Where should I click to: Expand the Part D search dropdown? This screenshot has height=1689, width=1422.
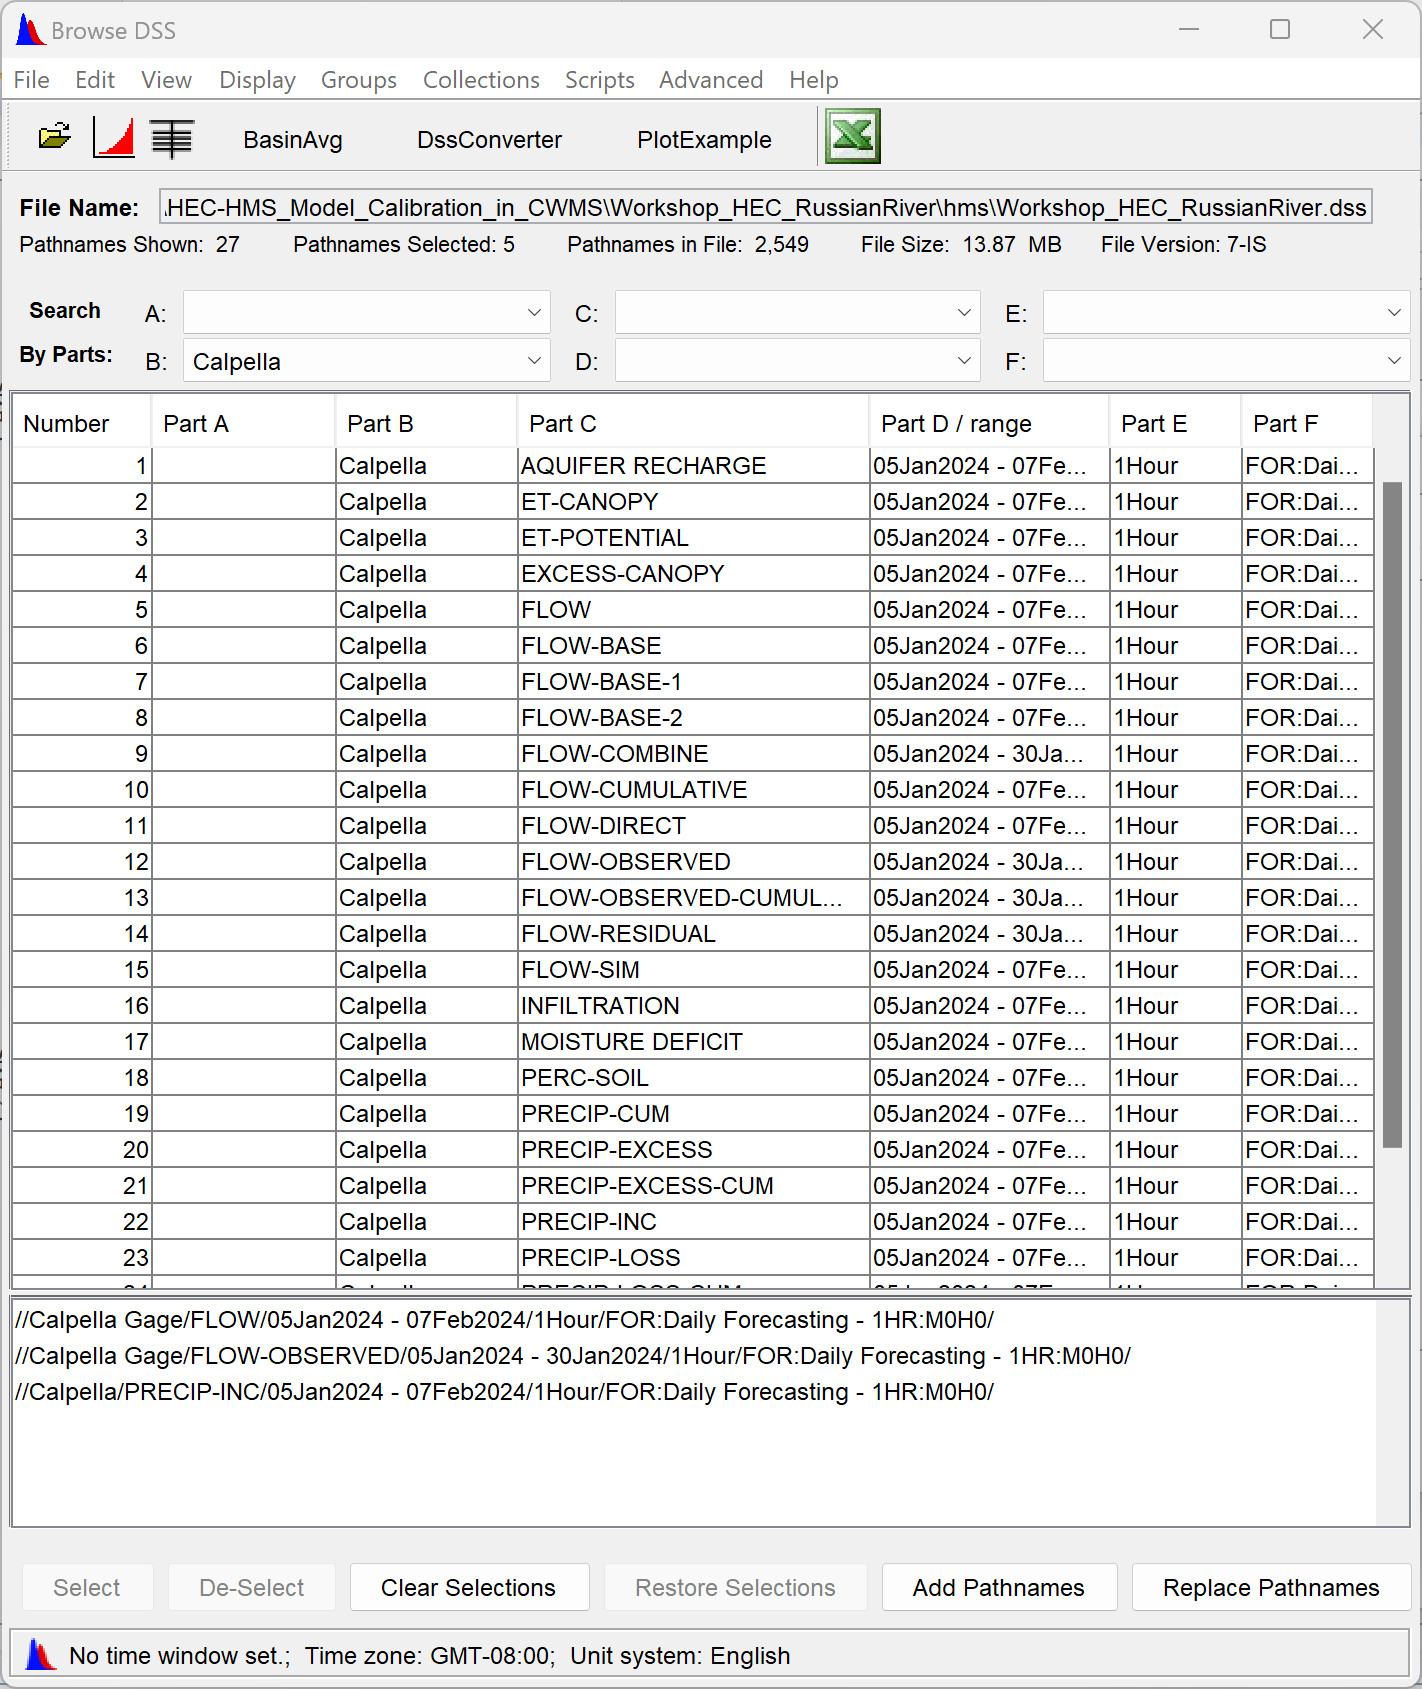pyautogui.click(x=964, y=360)
